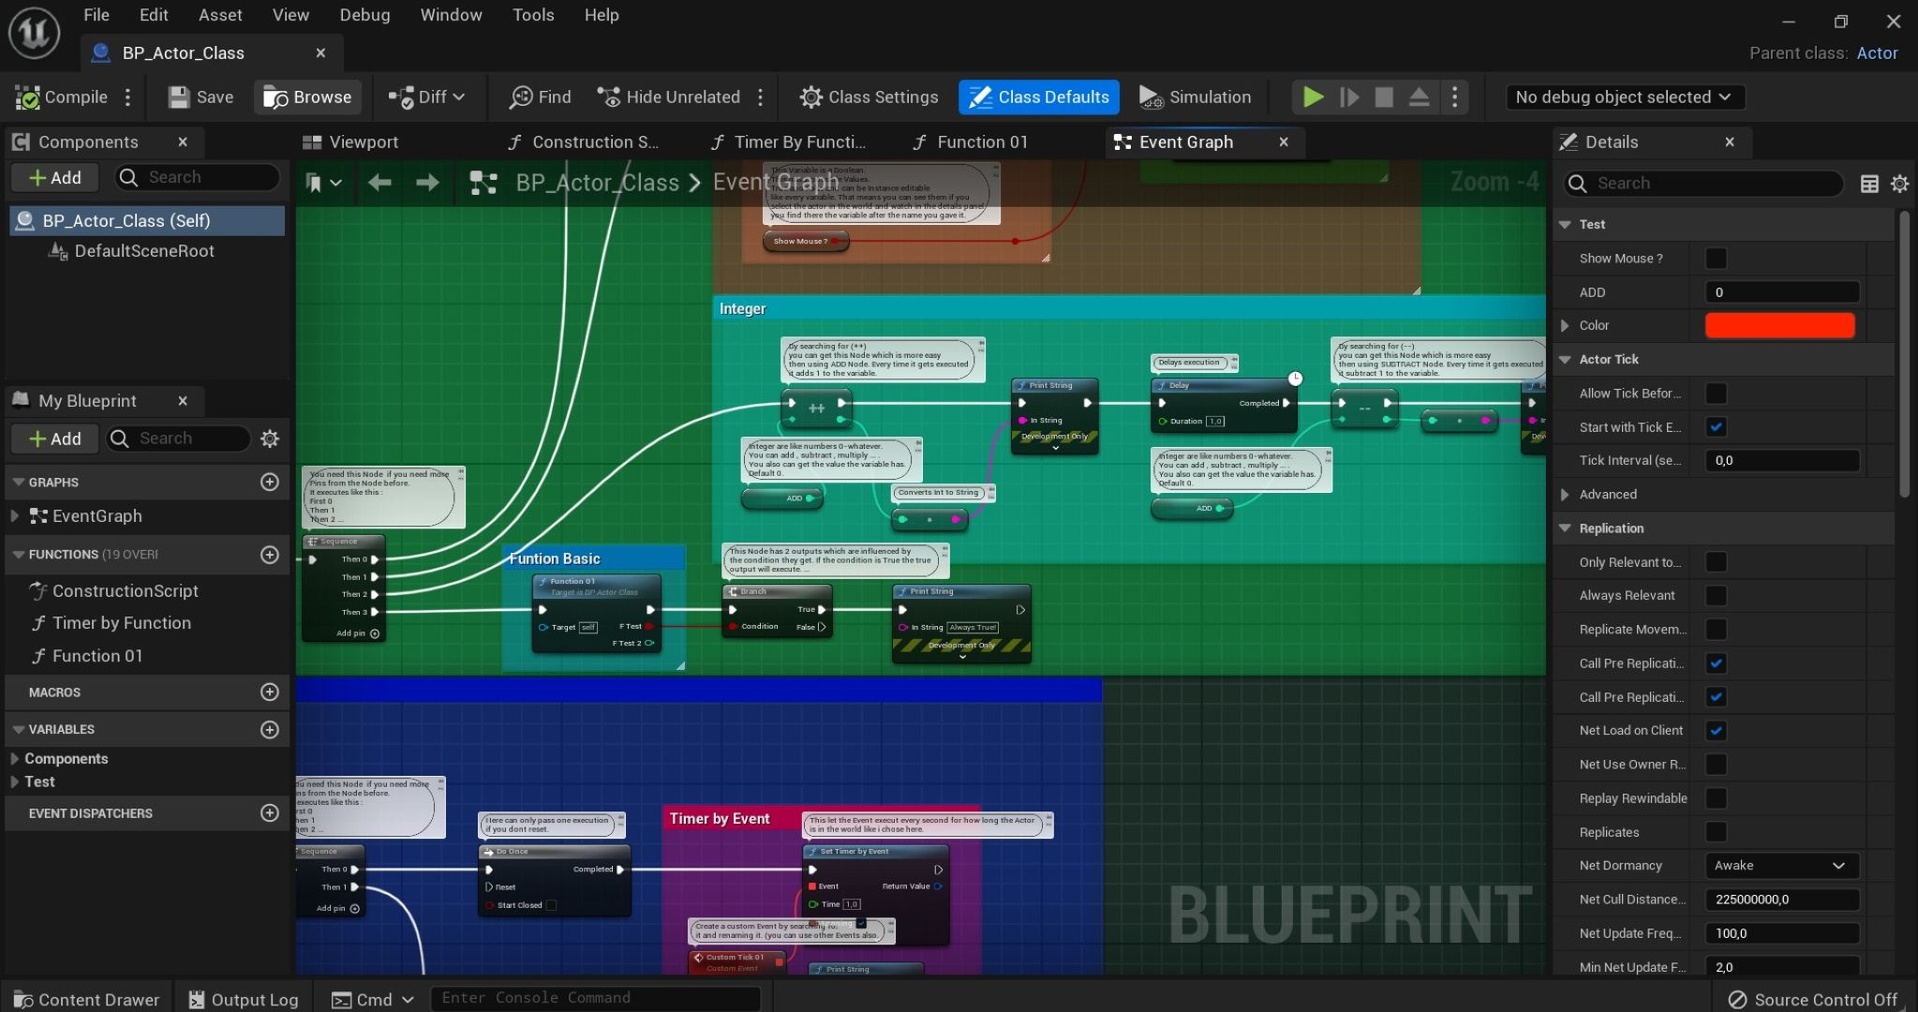Switch to Construction Script tab
1918x1012 pixels.
pos(583,142)
